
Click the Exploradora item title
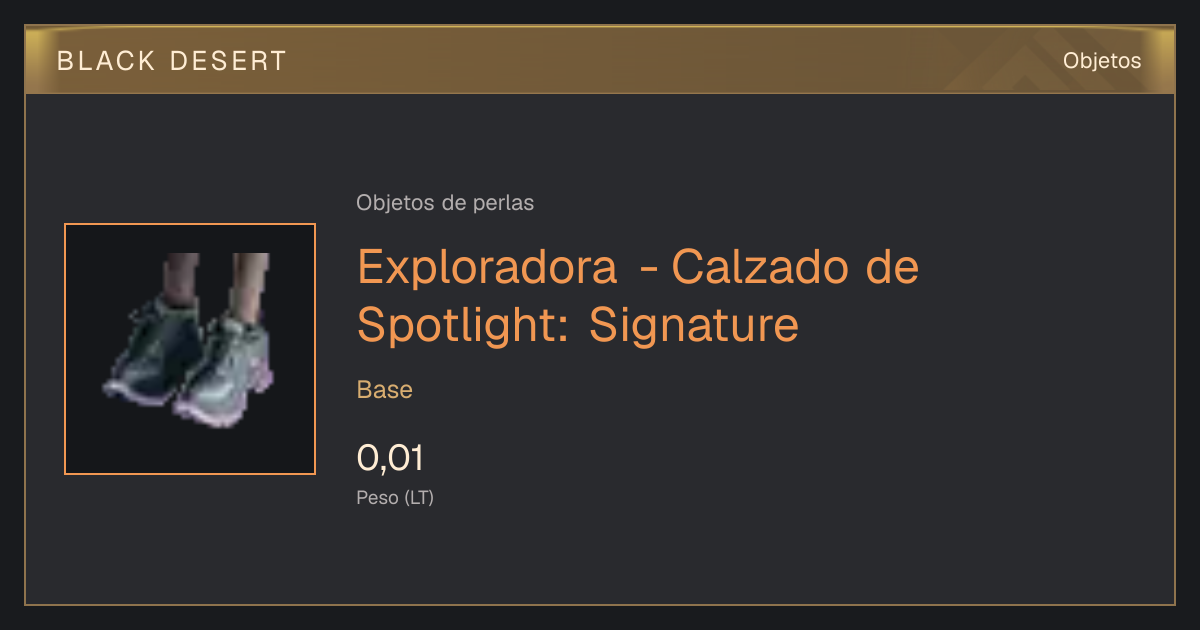[x=638, y=295]
